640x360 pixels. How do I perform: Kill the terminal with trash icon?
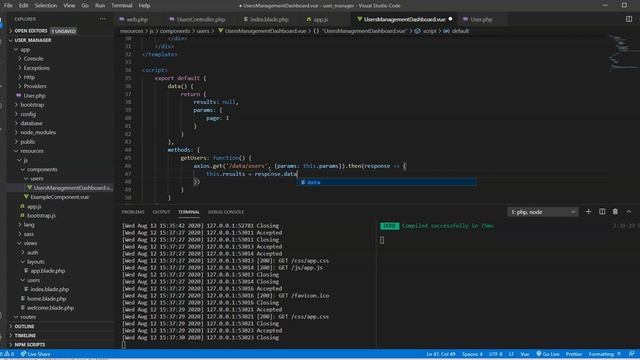point(615,211)
